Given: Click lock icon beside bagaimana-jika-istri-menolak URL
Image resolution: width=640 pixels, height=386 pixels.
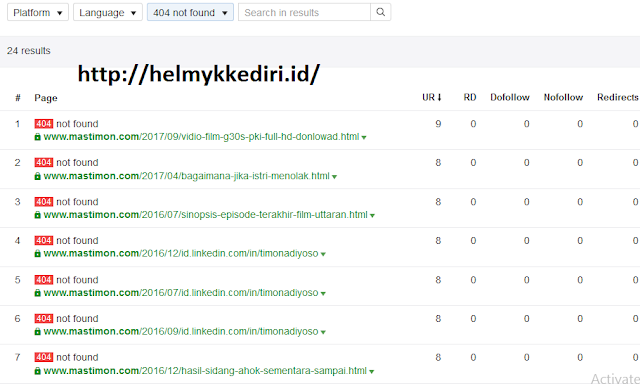Looking at the screenshot, I should (x=38, y=176).
